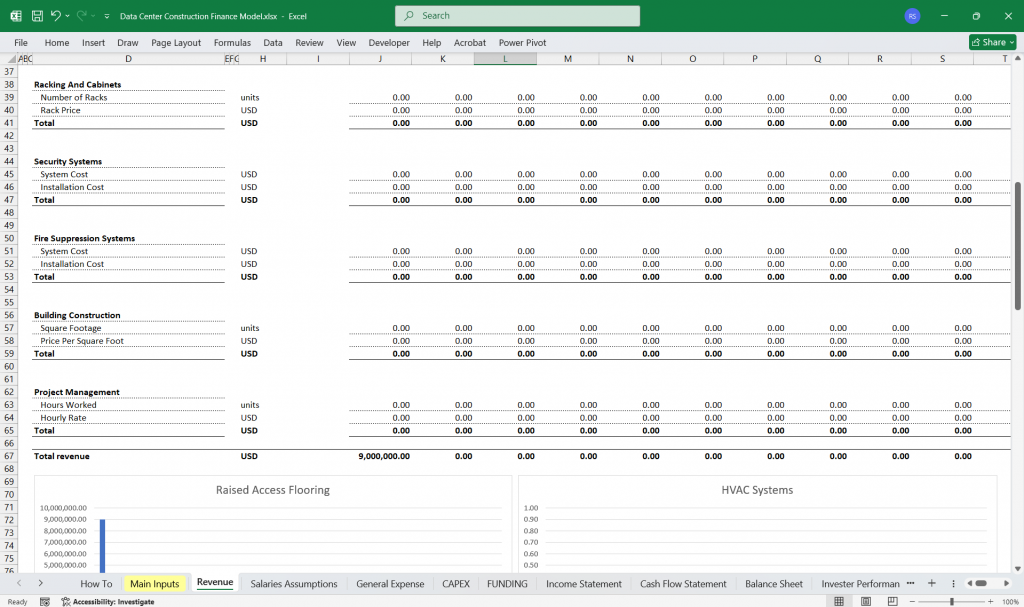Image resolution: width=1024 pixels, height=607 pixels.
Task: Click the Save icon in quick access toolbar
Action: pos(37,15)
